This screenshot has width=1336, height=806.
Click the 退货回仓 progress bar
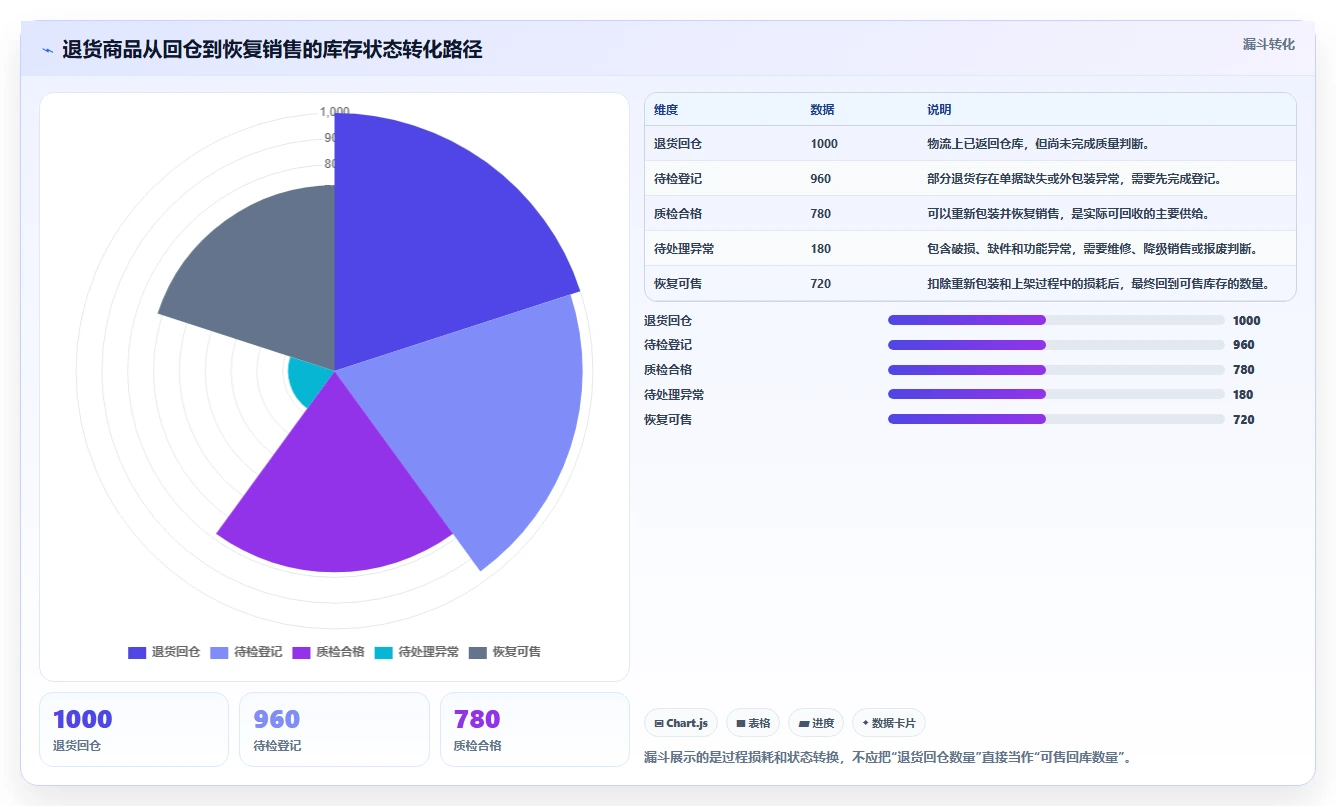[x=1056, y=320]
